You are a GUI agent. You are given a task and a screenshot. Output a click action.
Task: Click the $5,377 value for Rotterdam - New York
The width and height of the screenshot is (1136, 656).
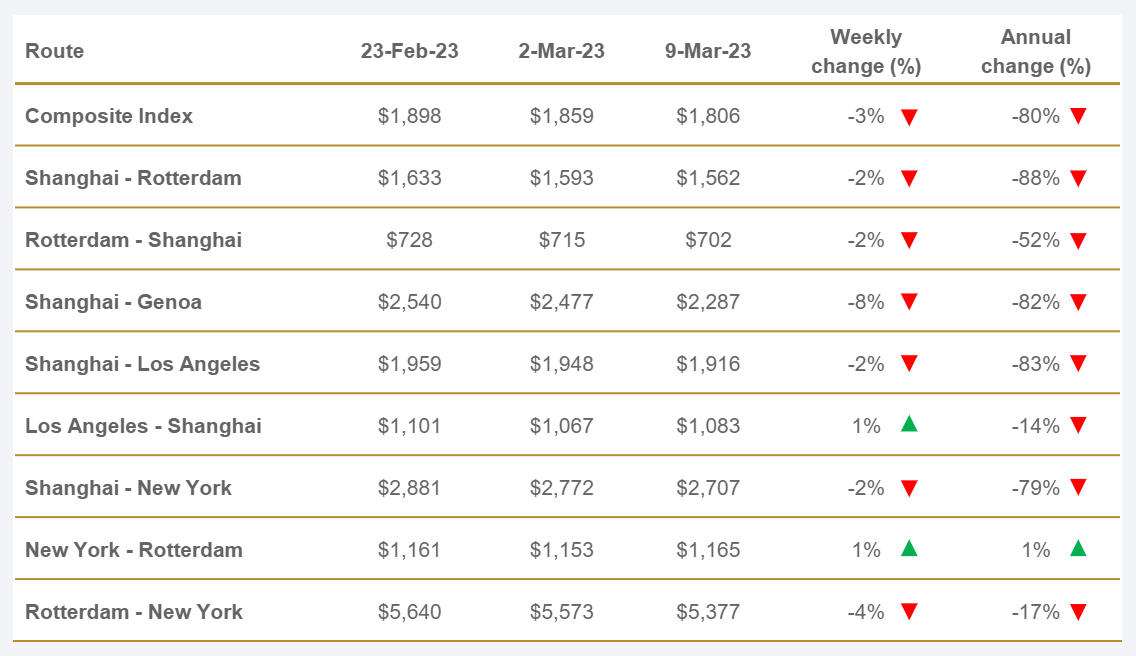pos(708,612)
